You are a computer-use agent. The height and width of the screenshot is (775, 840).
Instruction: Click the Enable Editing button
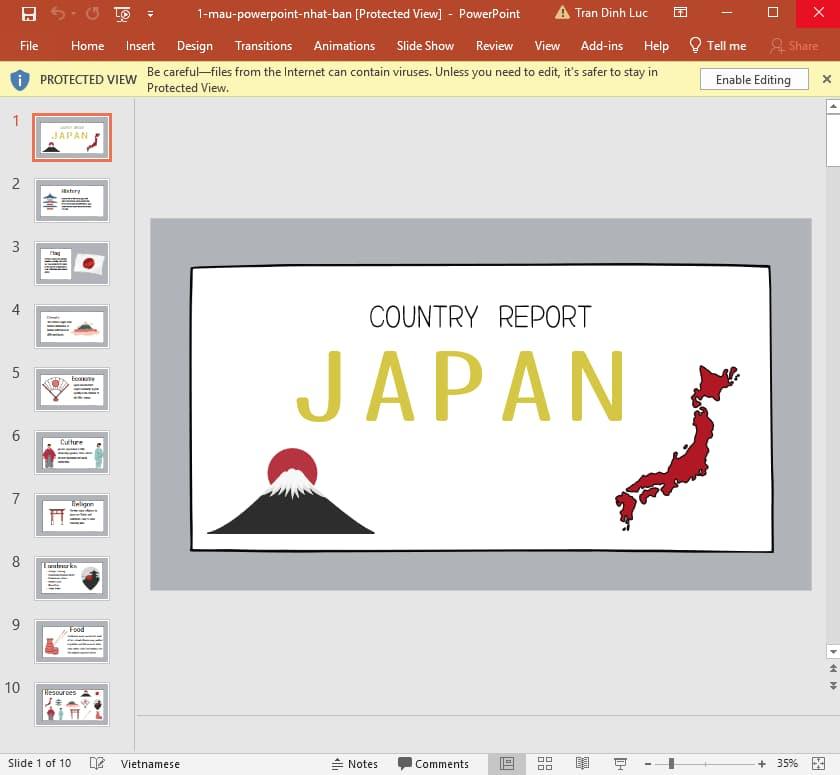coord(753,78)
